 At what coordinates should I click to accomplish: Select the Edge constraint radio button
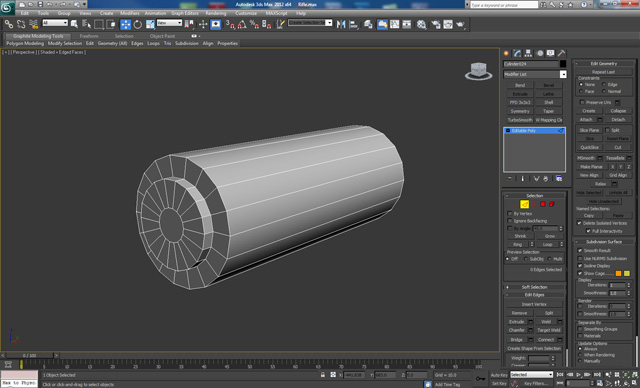[604, 84]
